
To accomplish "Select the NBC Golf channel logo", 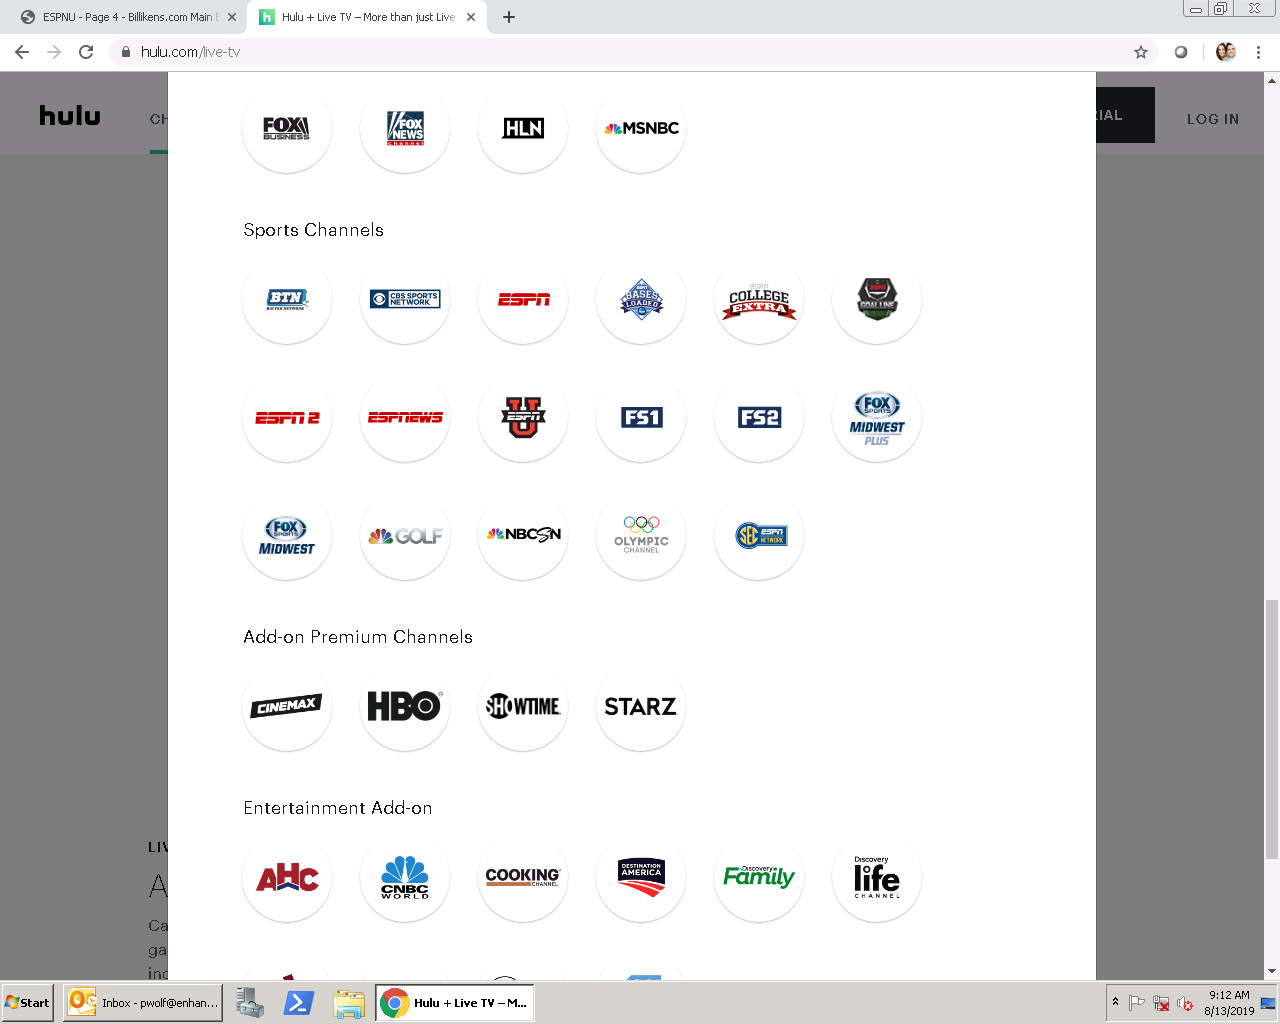I will coord(405,535).
